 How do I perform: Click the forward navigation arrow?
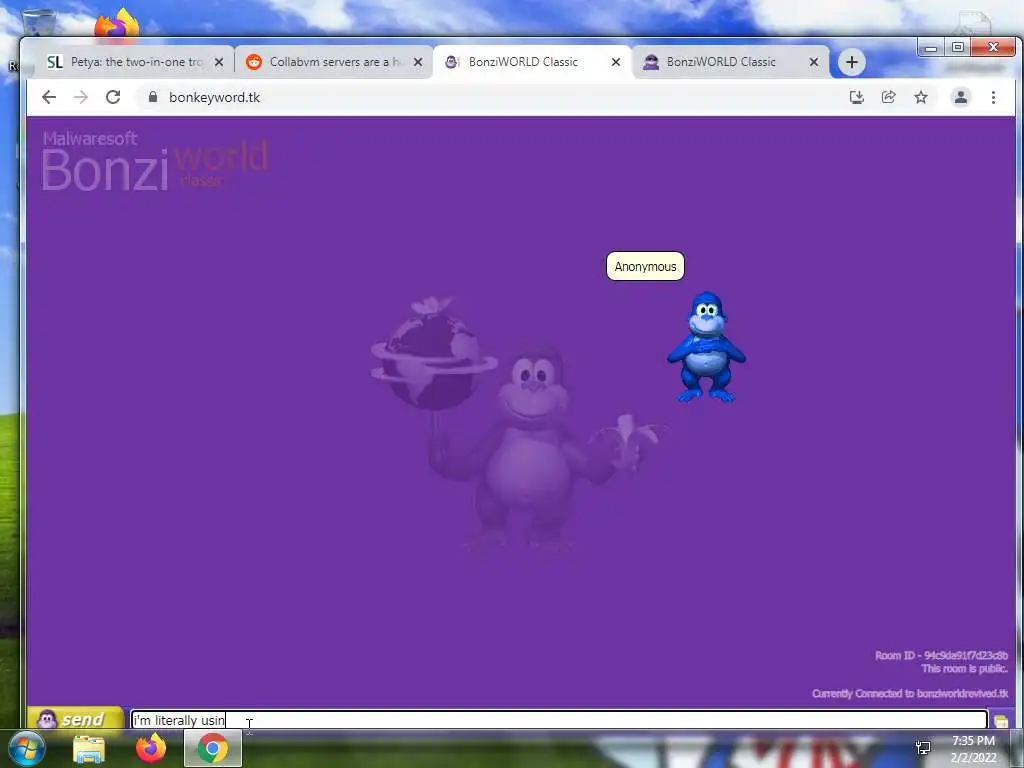(81, 97)
